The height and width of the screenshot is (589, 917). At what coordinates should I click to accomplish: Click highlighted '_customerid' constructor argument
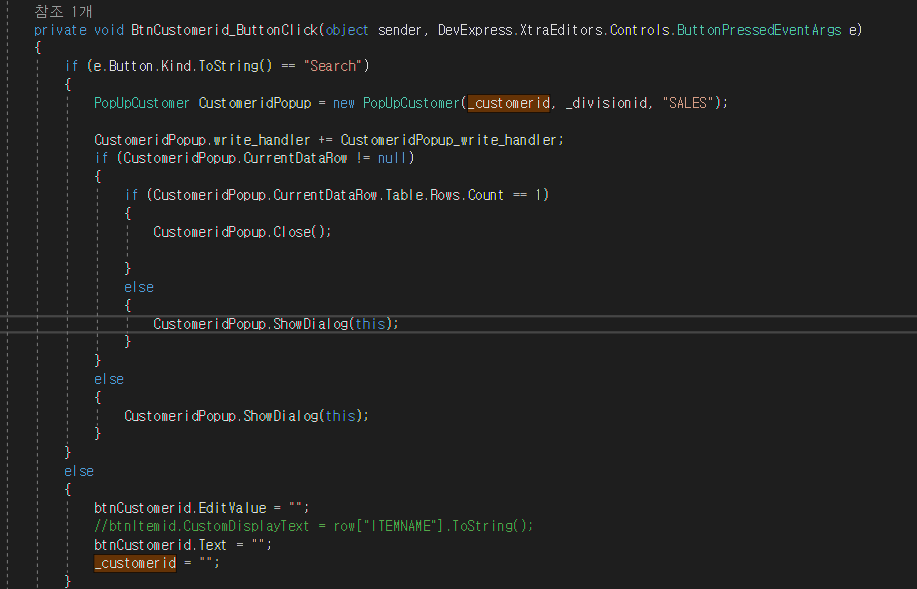pos(509,103)
